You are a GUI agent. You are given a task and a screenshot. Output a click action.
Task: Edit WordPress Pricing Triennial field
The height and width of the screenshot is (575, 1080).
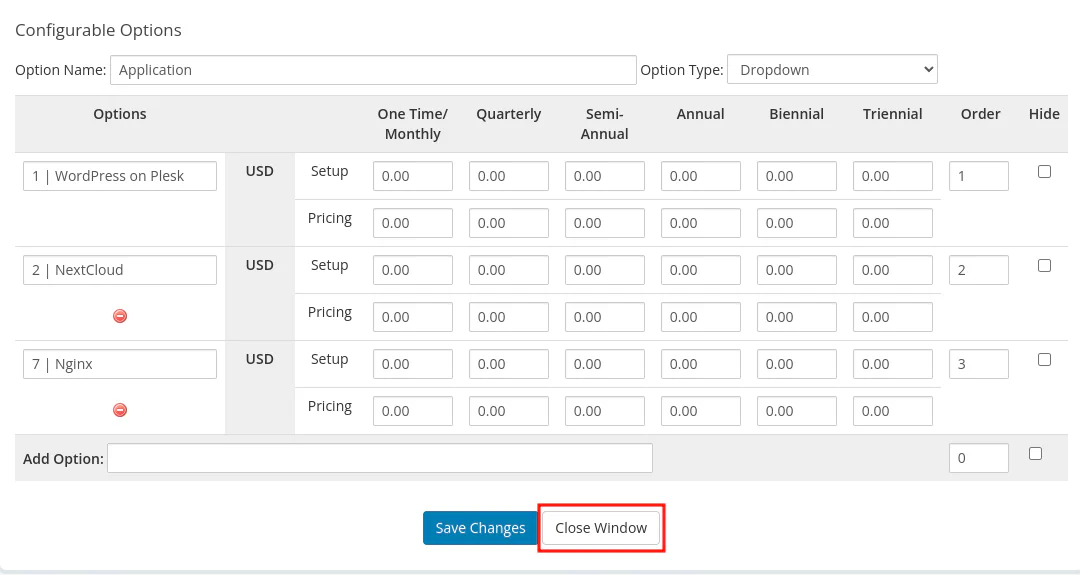[x=893, y=223]
